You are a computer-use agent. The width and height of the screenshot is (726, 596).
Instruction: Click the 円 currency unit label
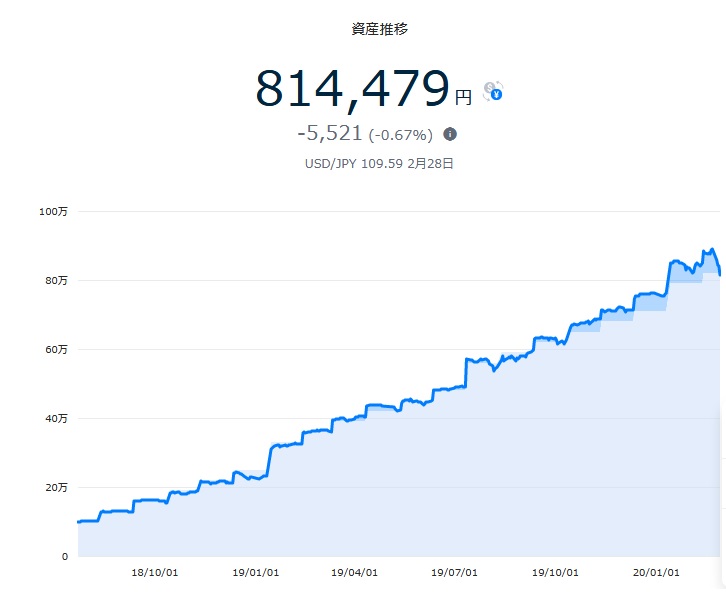pyautogui.click(x=463, y=98)
